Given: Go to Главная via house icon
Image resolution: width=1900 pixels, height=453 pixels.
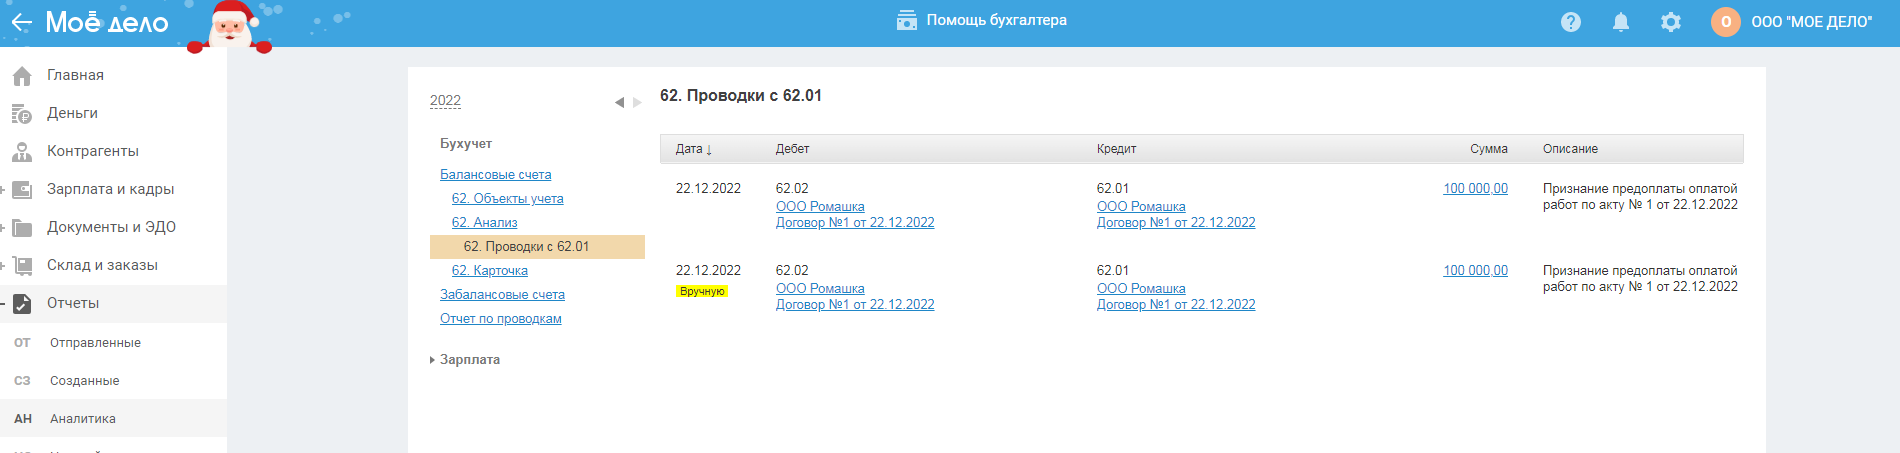Looking at the screenshot, I should click(x=22, y=75).
